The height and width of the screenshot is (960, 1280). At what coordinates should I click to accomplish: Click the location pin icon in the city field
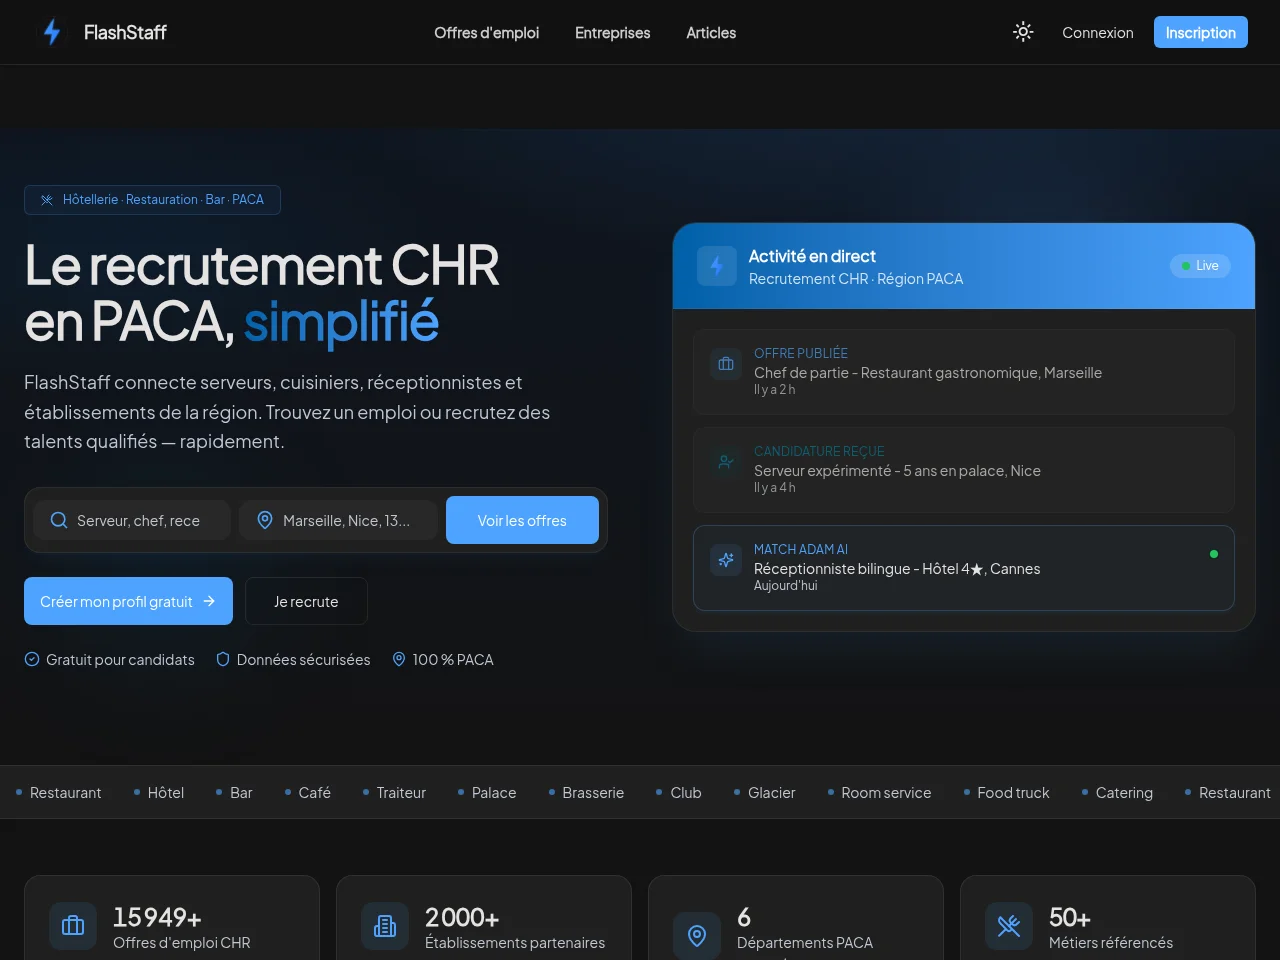(x=265, y=520)
